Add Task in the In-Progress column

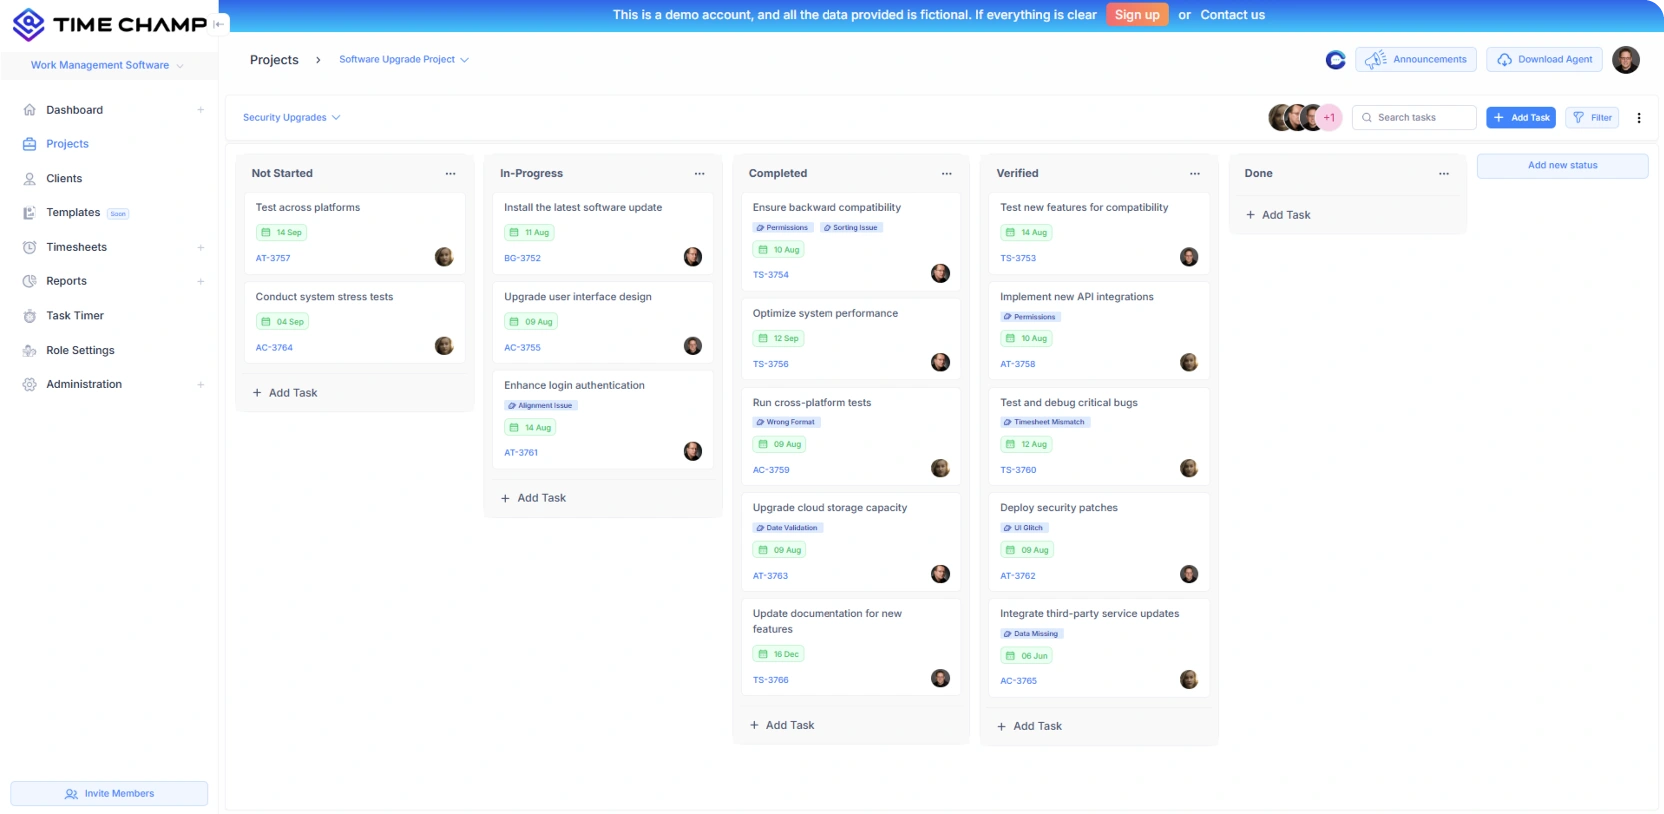pos(534,498)
